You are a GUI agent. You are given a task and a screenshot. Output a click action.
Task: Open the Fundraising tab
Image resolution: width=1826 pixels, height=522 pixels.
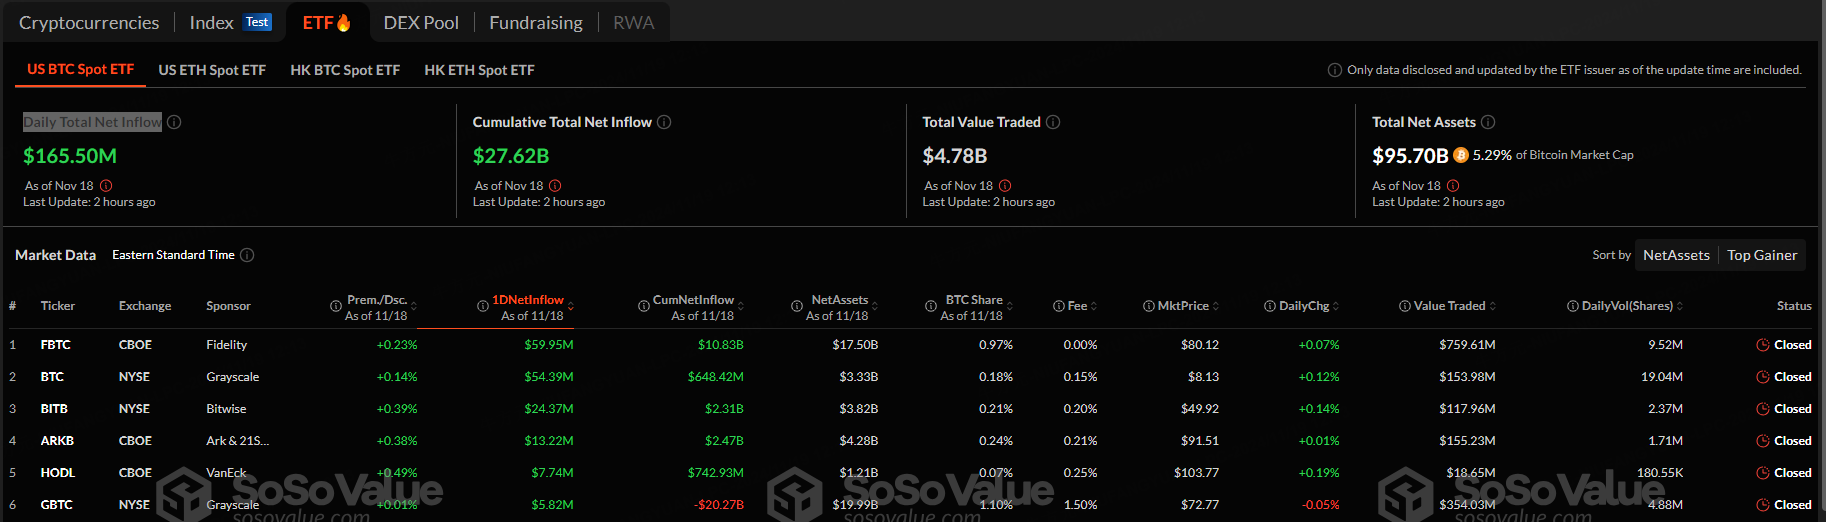click(535, 22)
